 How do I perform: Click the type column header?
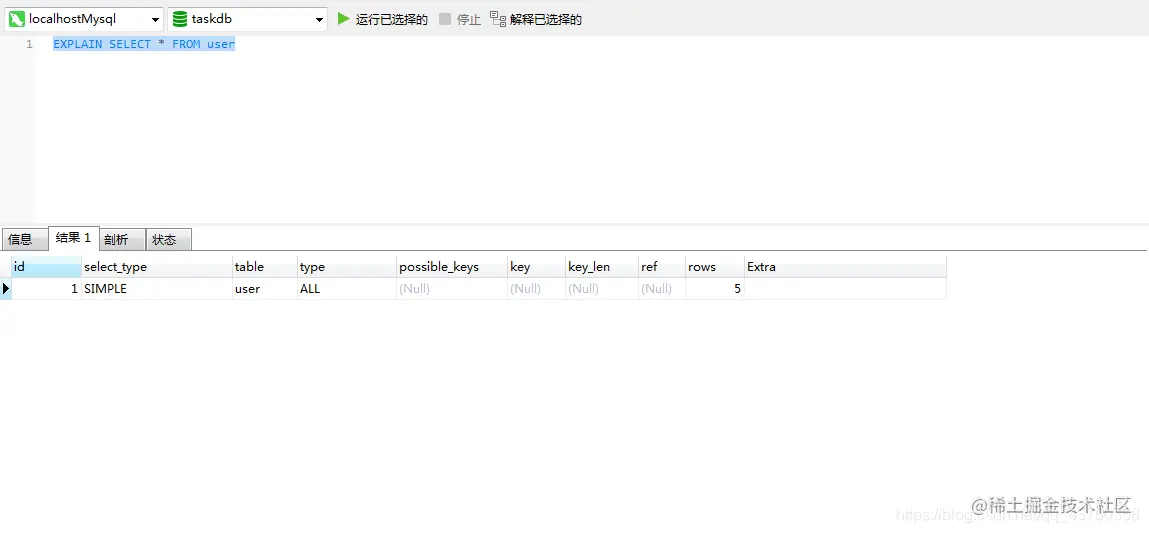point(347,267)
